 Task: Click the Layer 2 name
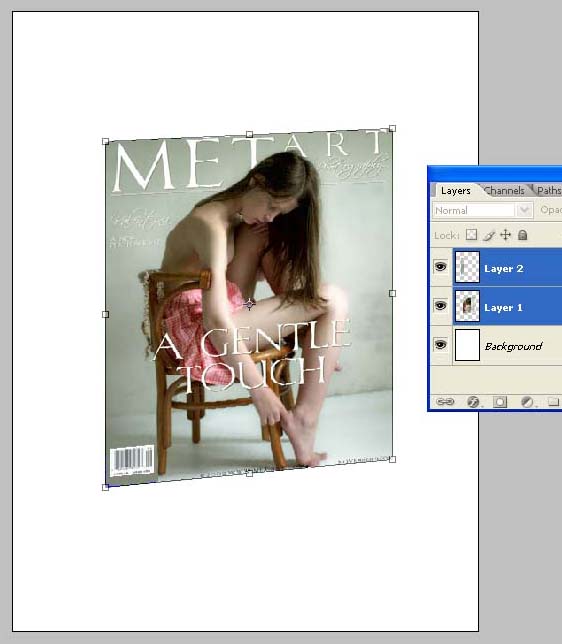point(504,269)
